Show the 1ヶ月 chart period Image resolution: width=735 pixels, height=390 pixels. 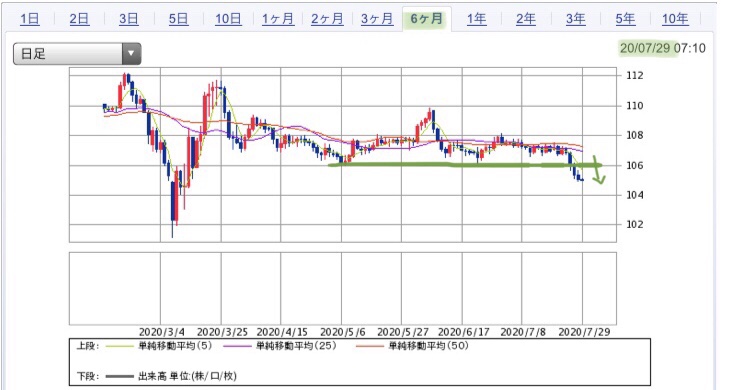tap(278, 19)
